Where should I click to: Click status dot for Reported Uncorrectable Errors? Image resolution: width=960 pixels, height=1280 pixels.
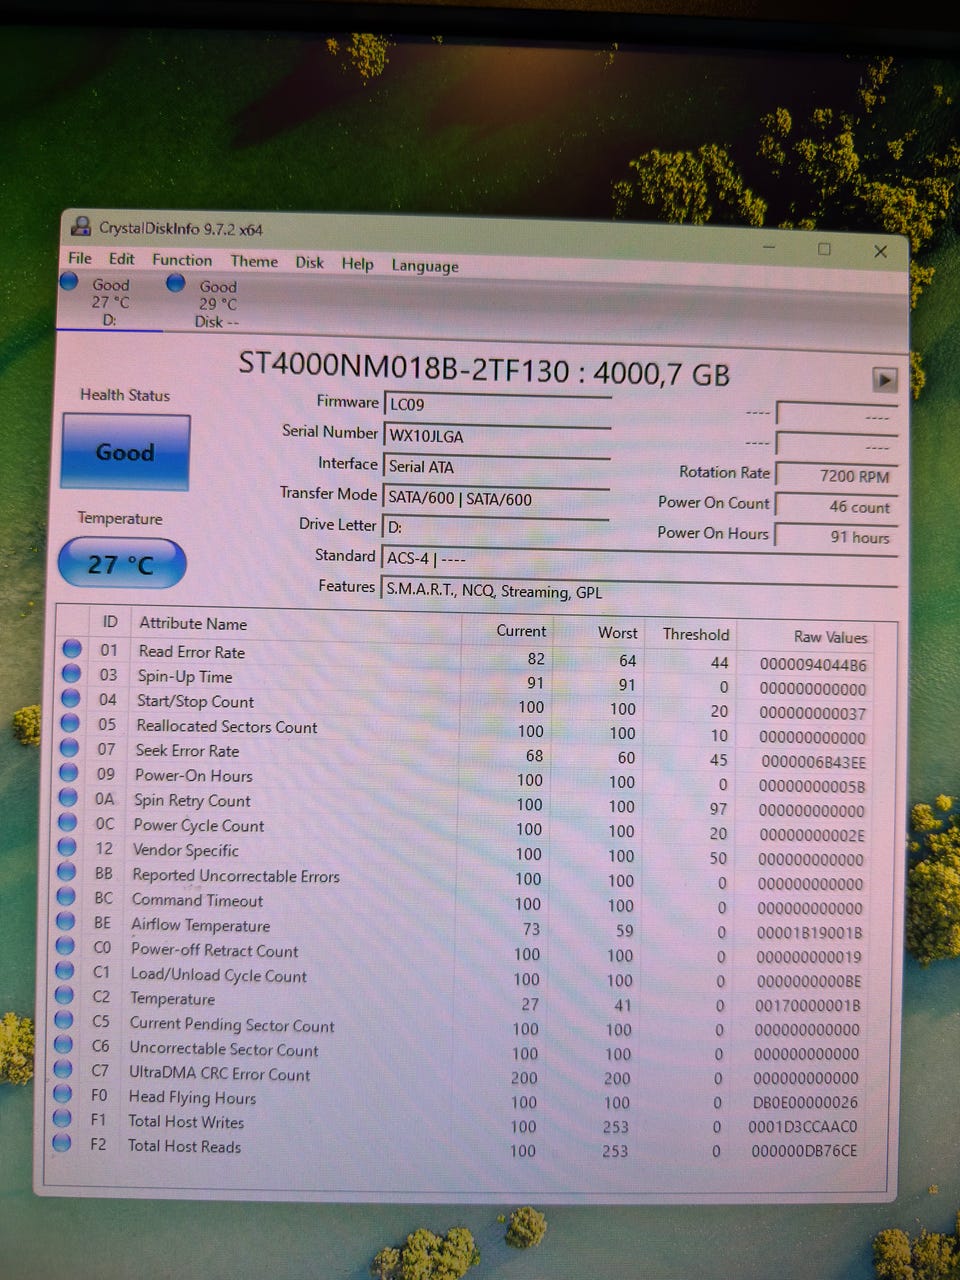click(66, 871)
